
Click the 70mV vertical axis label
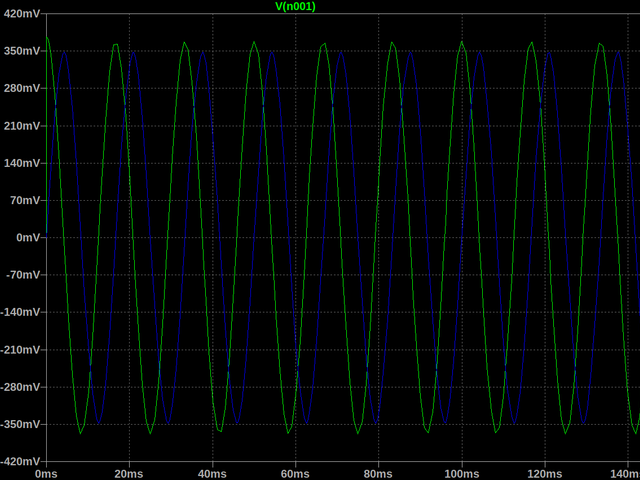[24, 201]
